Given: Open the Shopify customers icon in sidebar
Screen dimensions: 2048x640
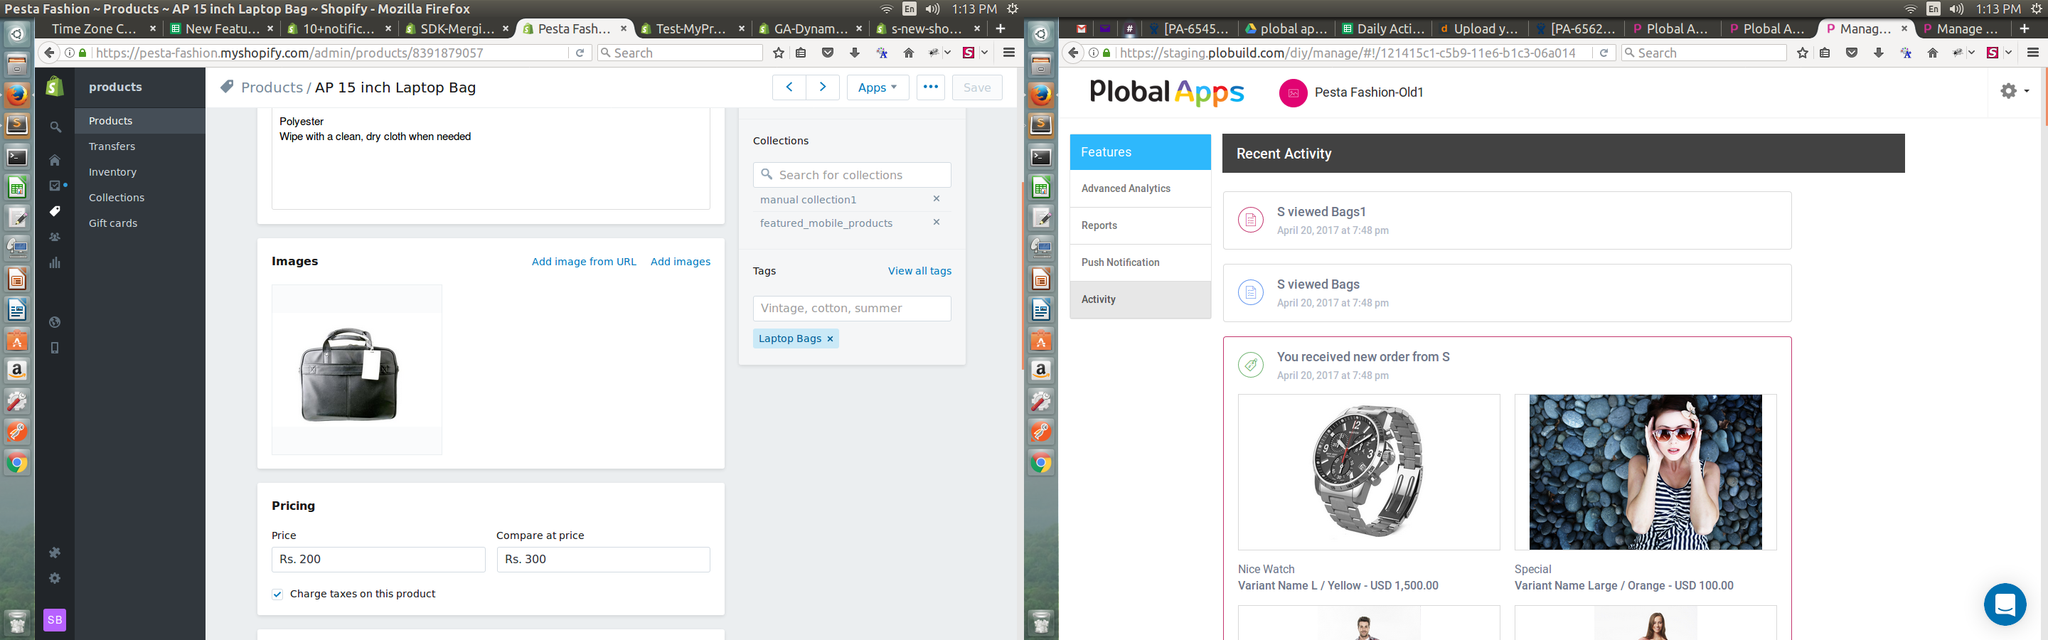Looking at the screenshot, I should pos(55,237).
